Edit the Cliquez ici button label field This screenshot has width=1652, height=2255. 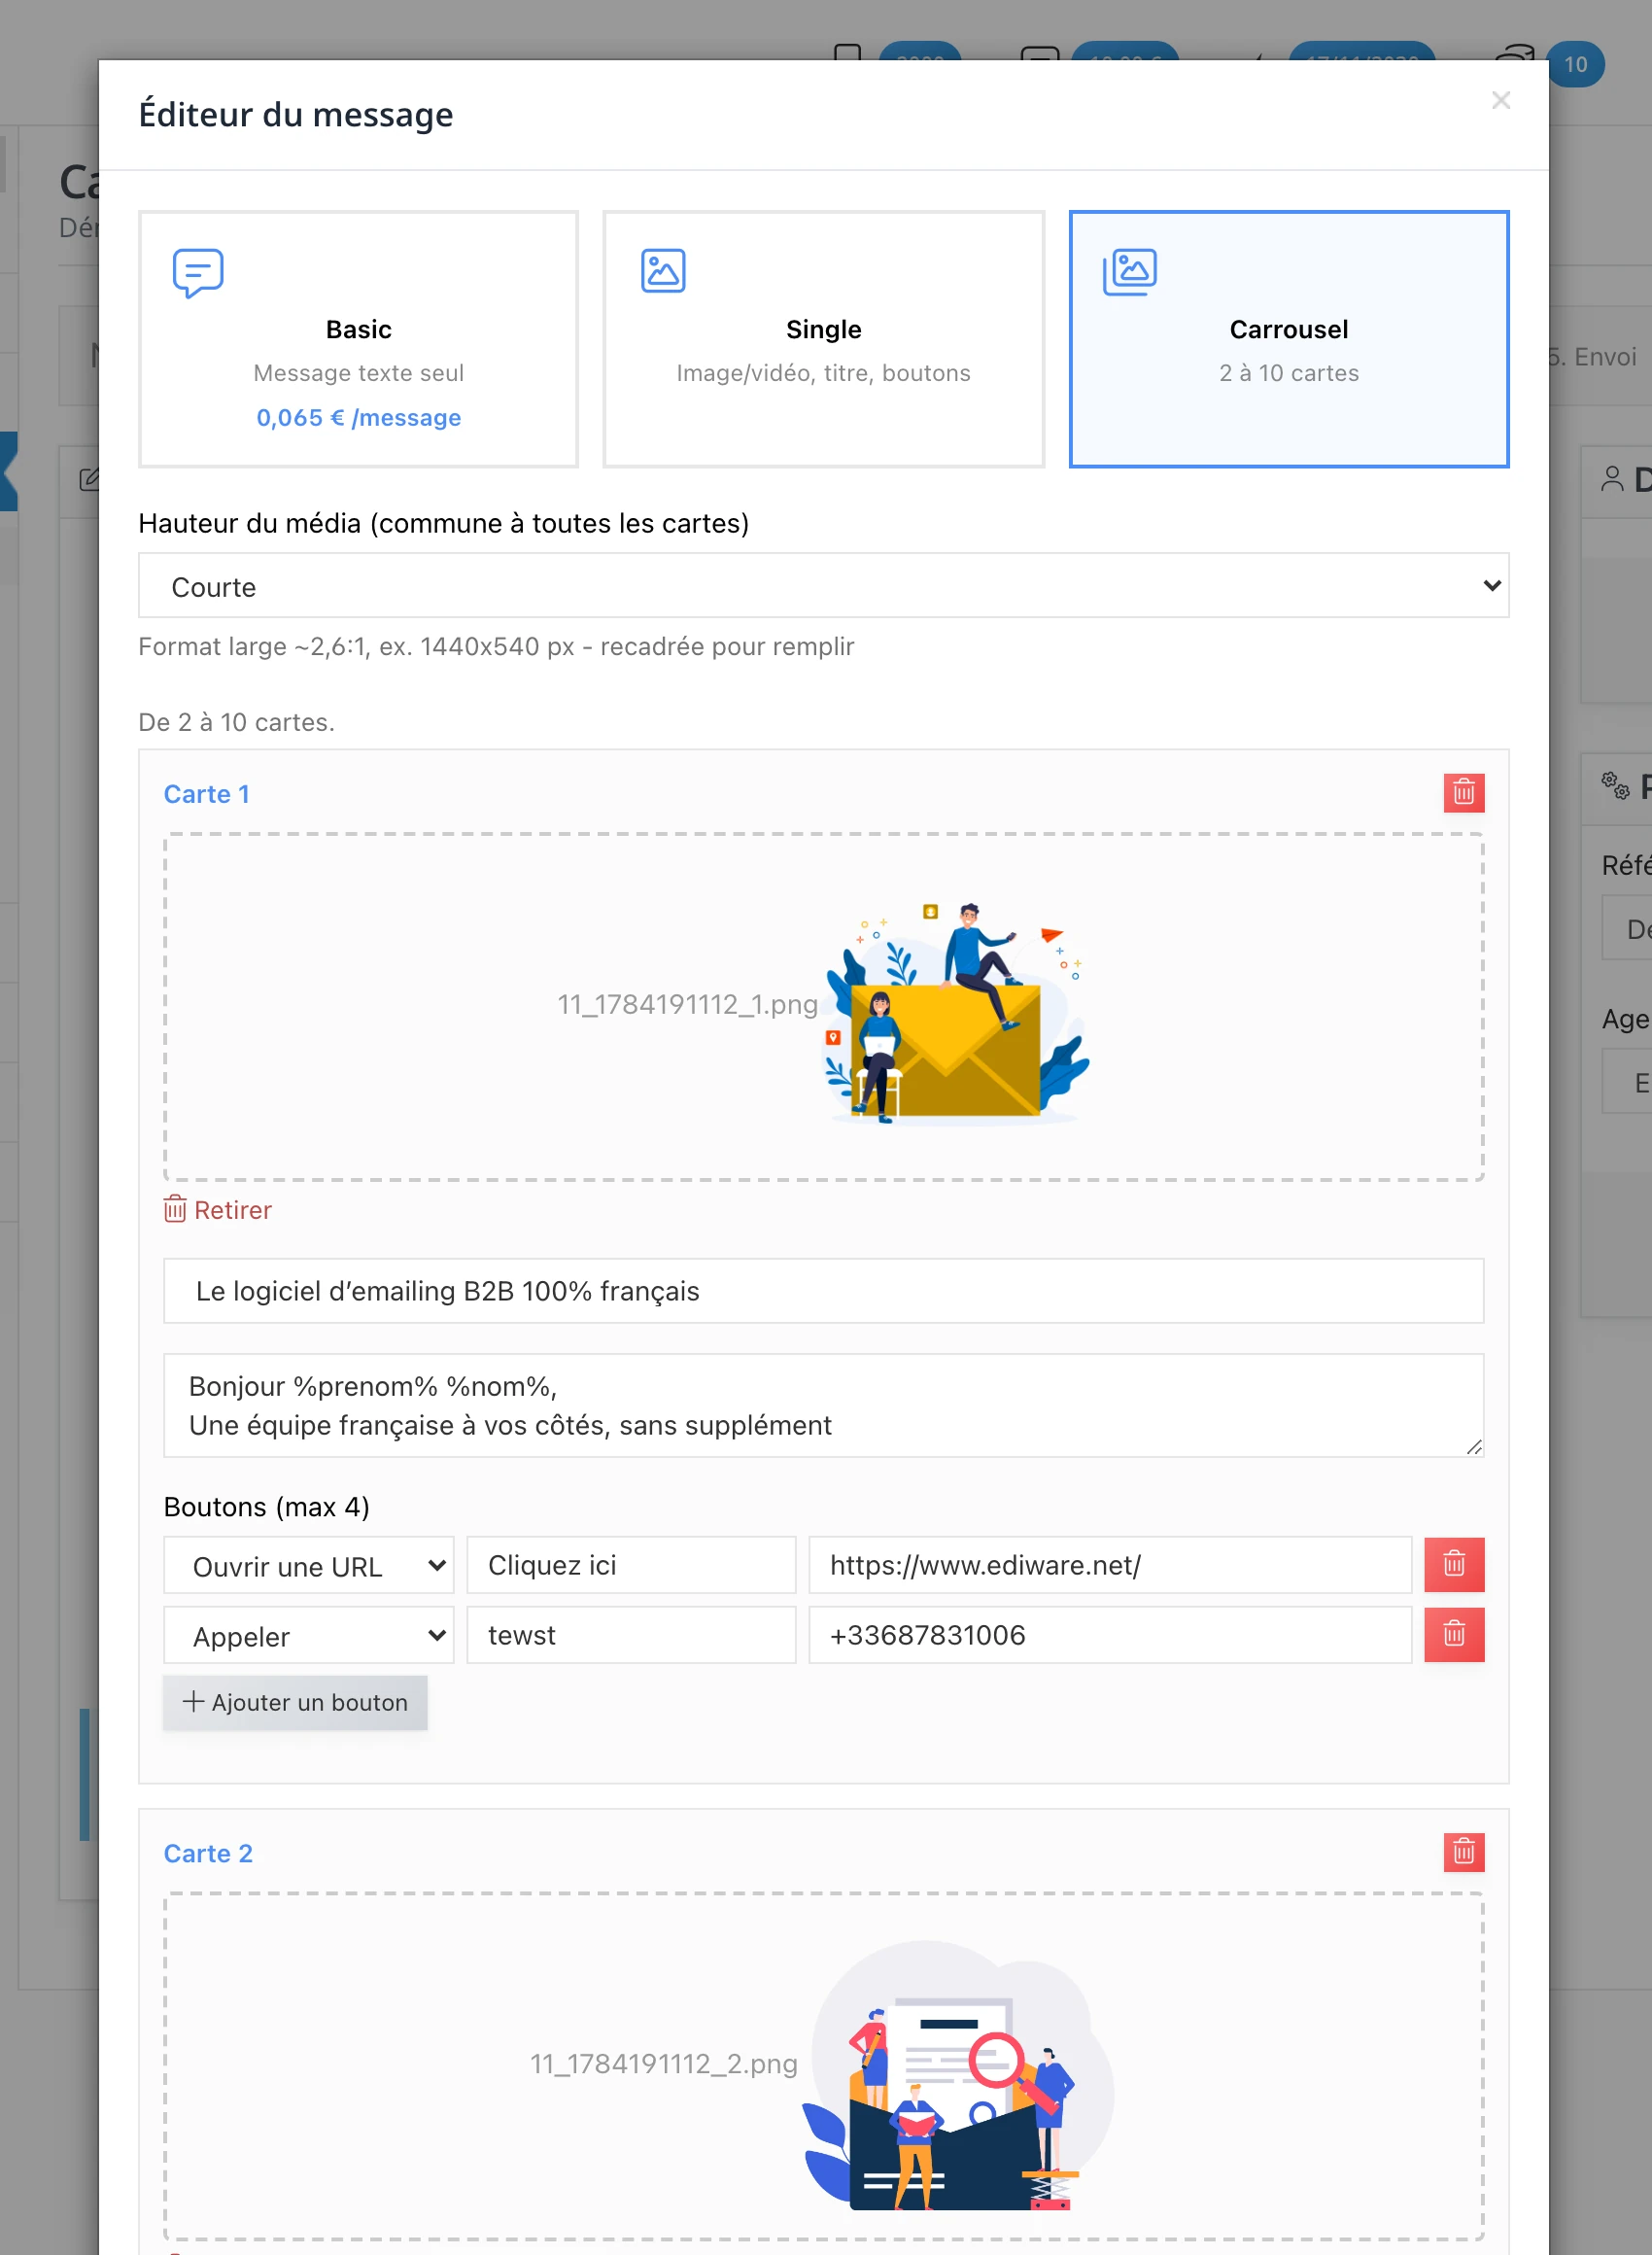pos(631,1565)
